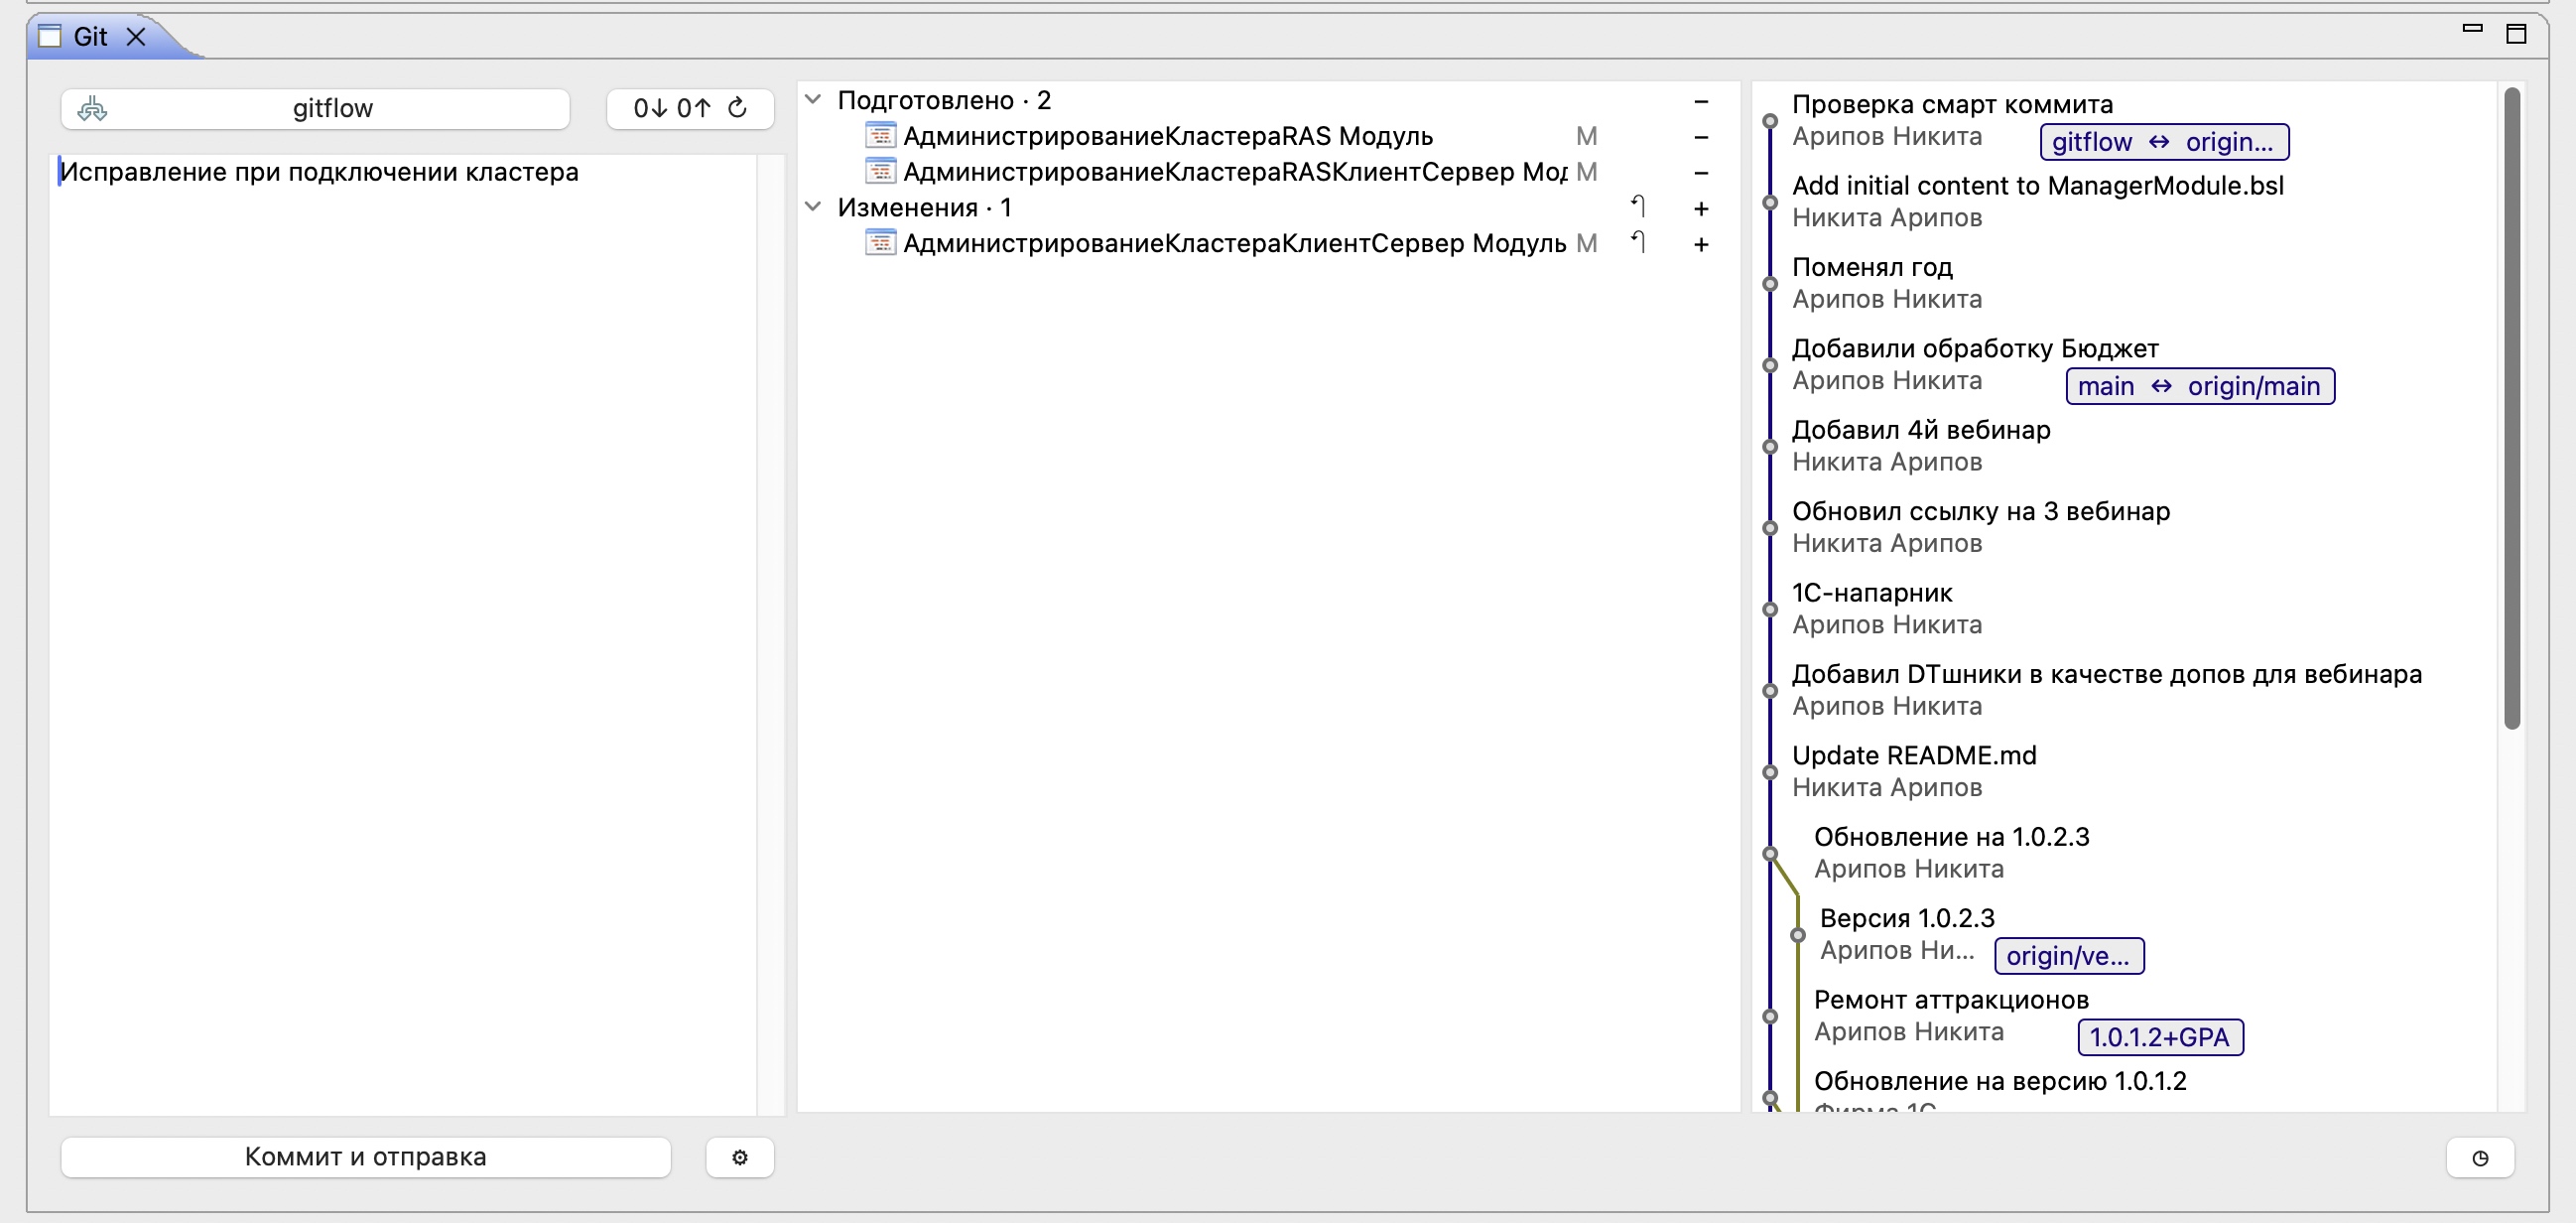
Task: Click the Коммит и отправка button
Action: (365, 1157)
